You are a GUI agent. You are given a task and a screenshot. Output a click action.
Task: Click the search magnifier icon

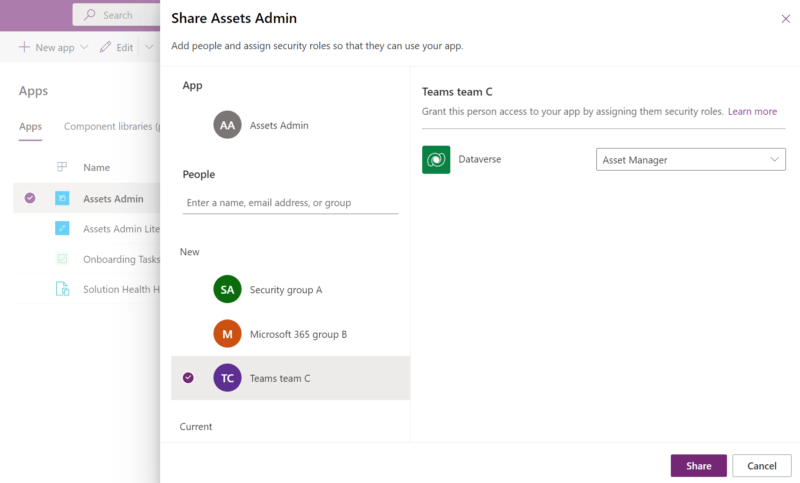tap(90, 15)
